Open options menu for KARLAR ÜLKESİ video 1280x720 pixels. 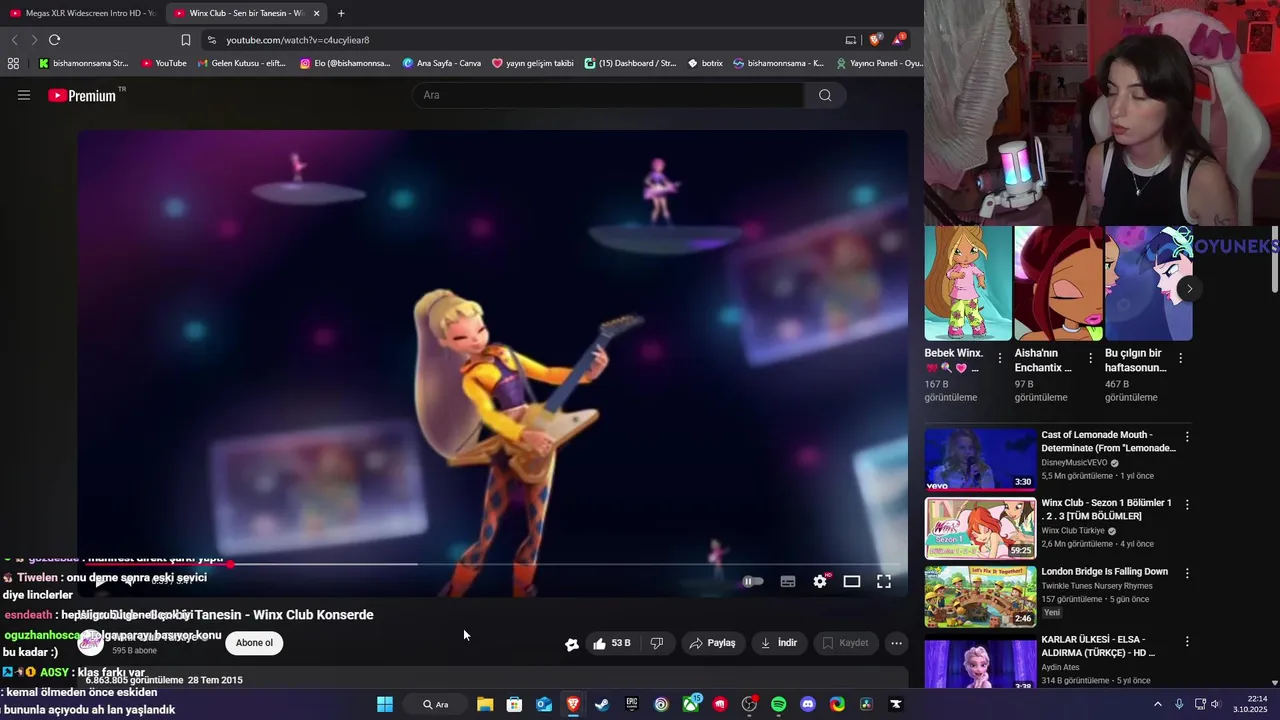coord(1187,642)
